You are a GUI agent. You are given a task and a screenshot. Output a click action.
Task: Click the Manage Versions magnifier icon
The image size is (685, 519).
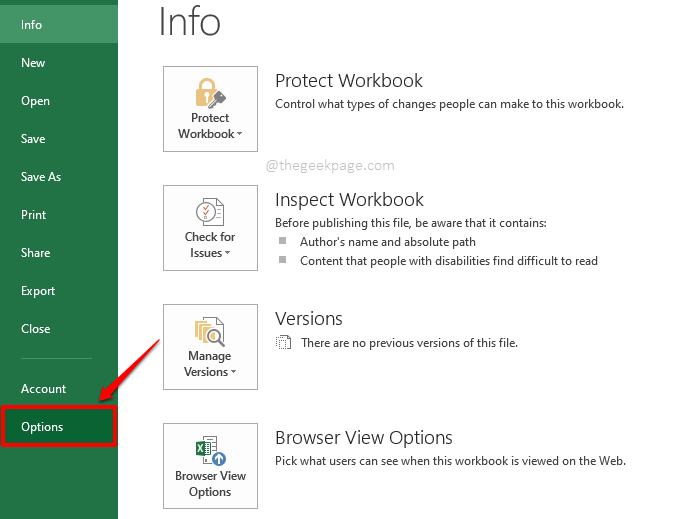tap(210, 331)
